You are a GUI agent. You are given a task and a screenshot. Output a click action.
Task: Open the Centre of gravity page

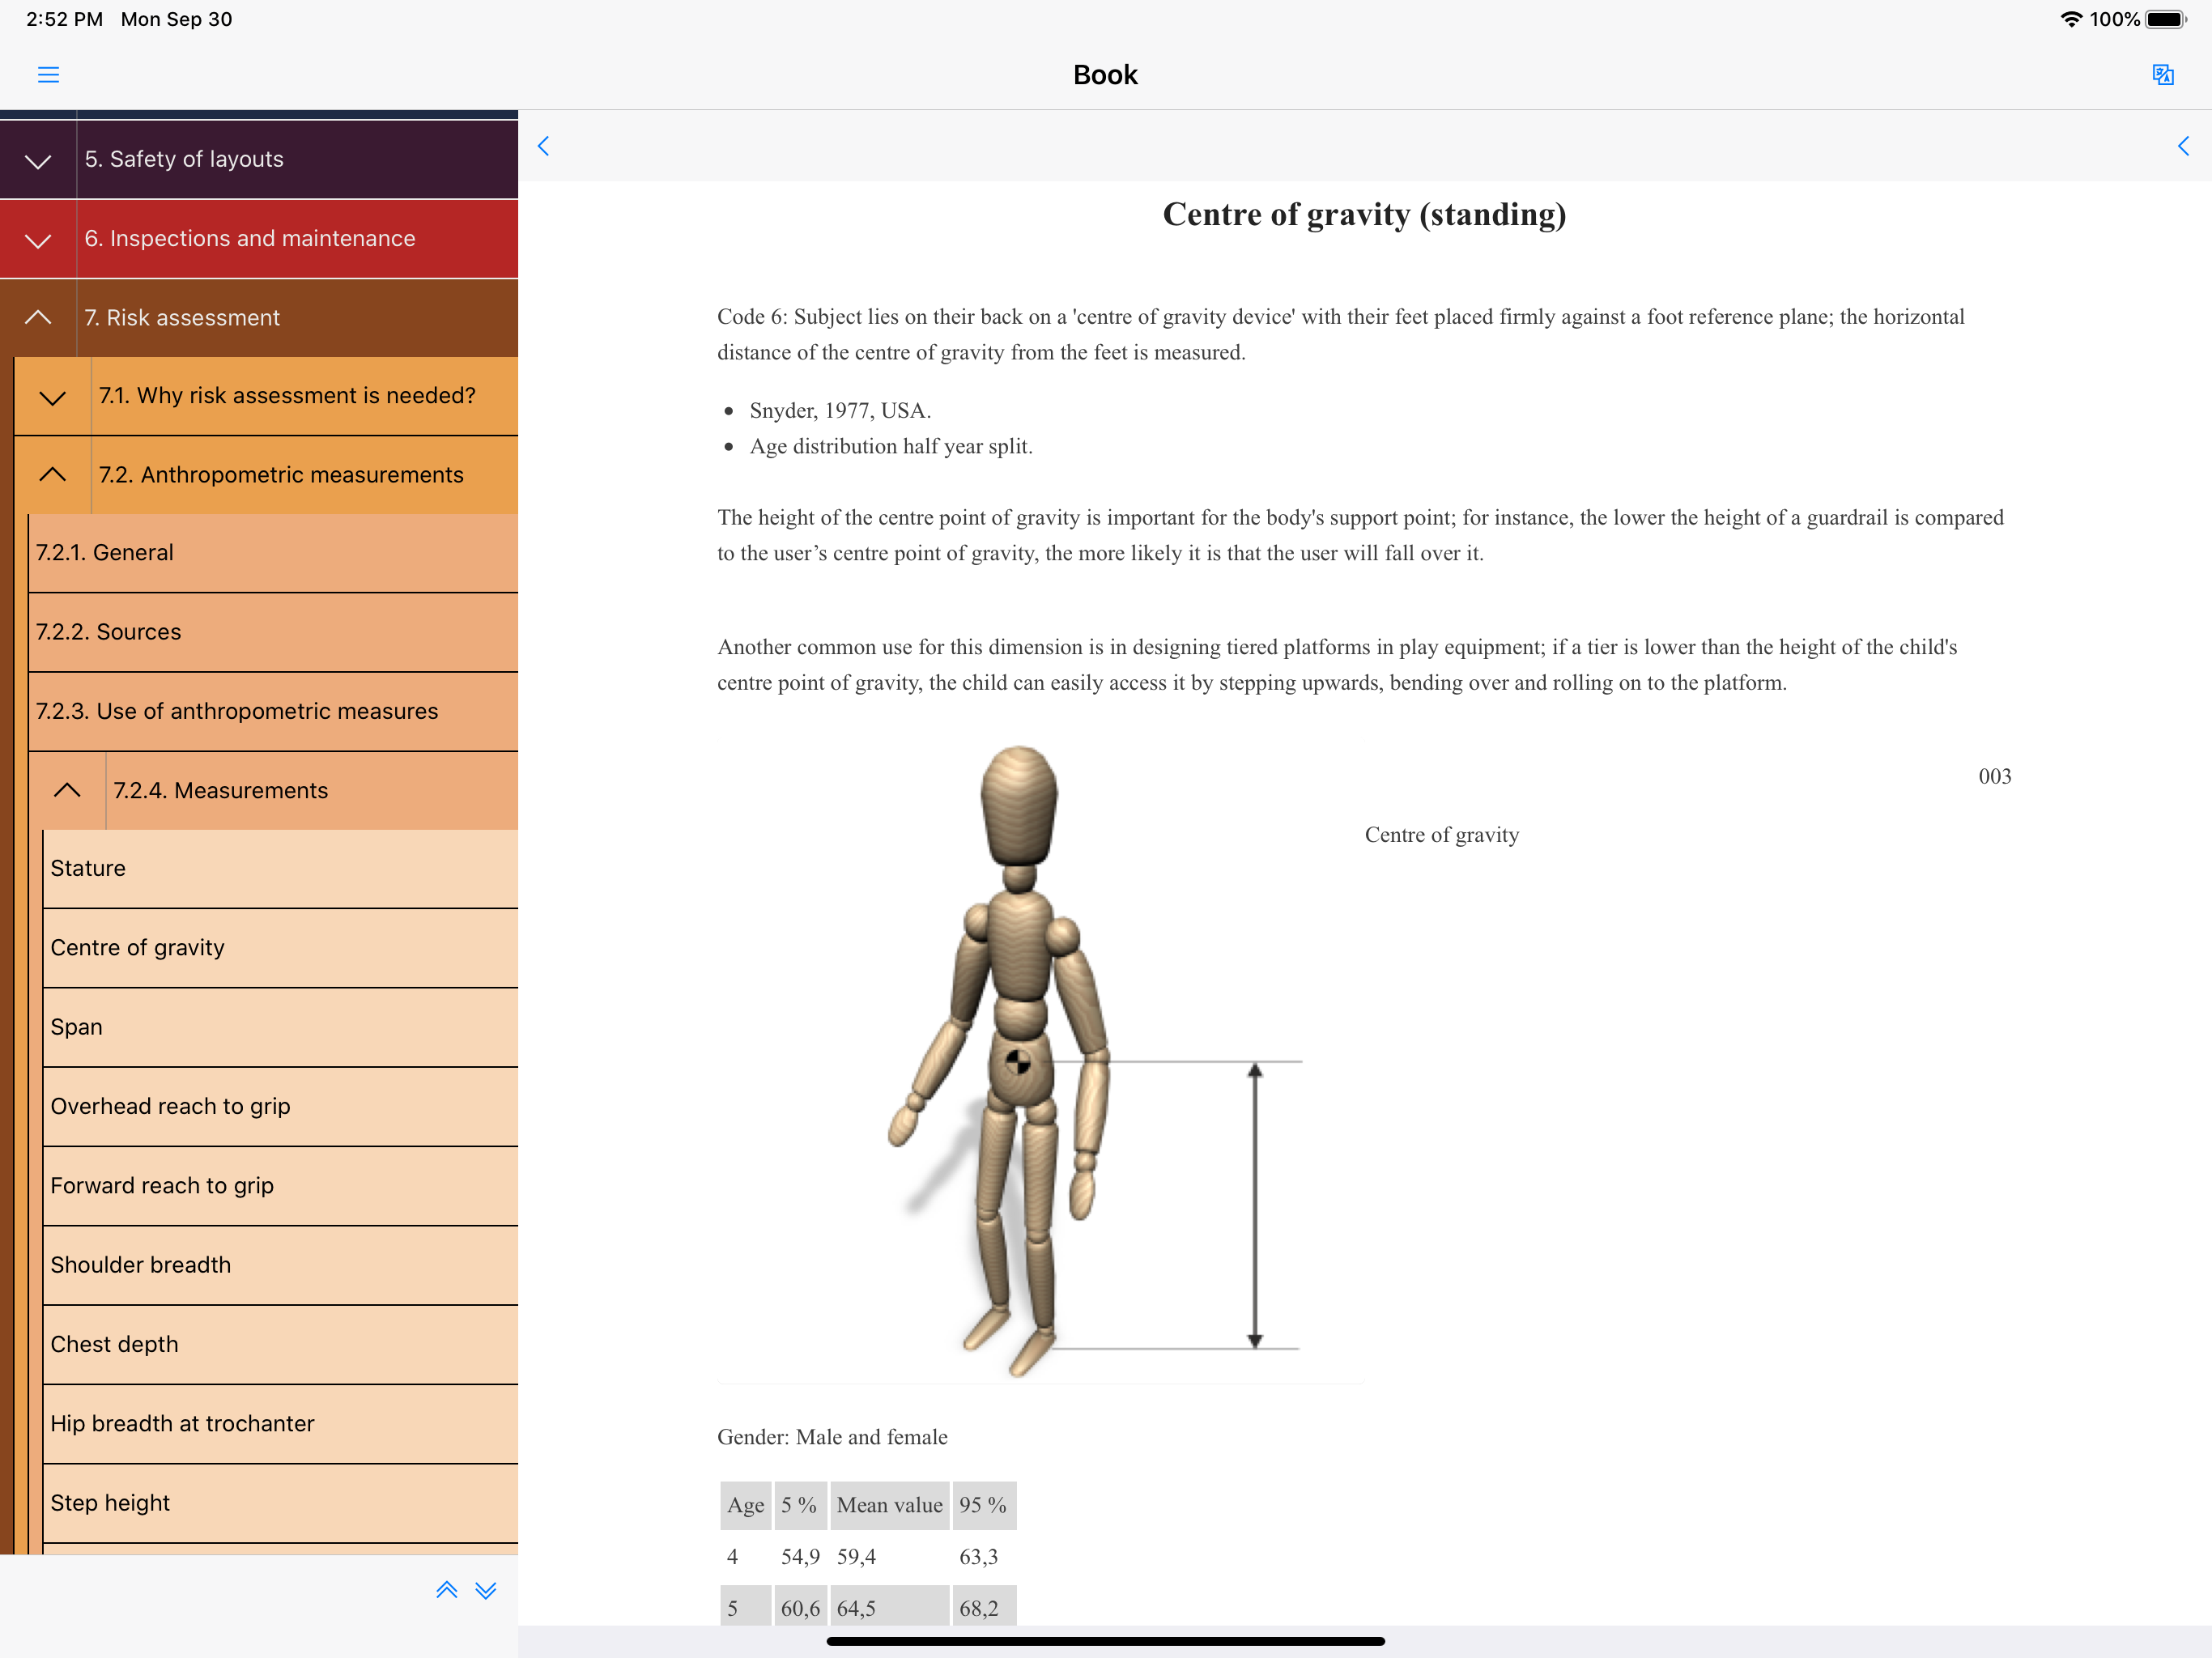coord(280,948)
